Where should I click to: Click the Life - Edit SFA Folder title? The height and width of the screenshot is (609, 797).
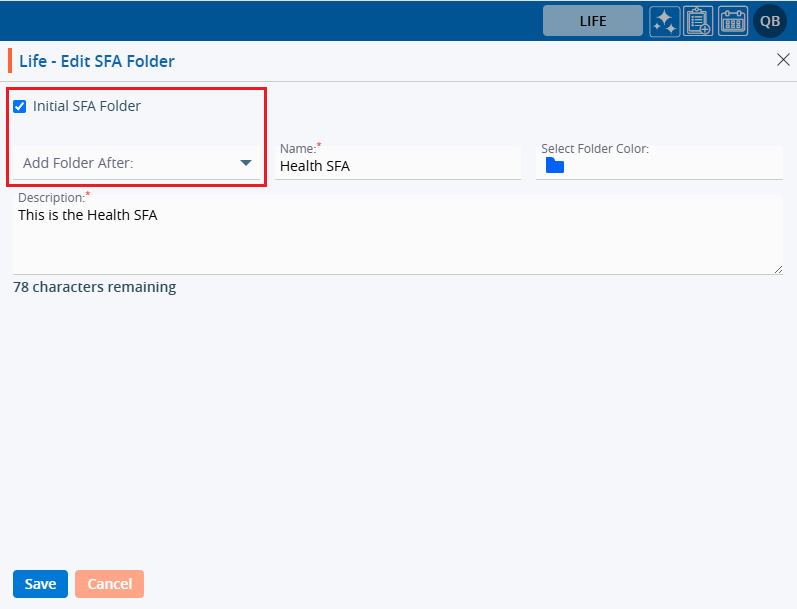97,62
